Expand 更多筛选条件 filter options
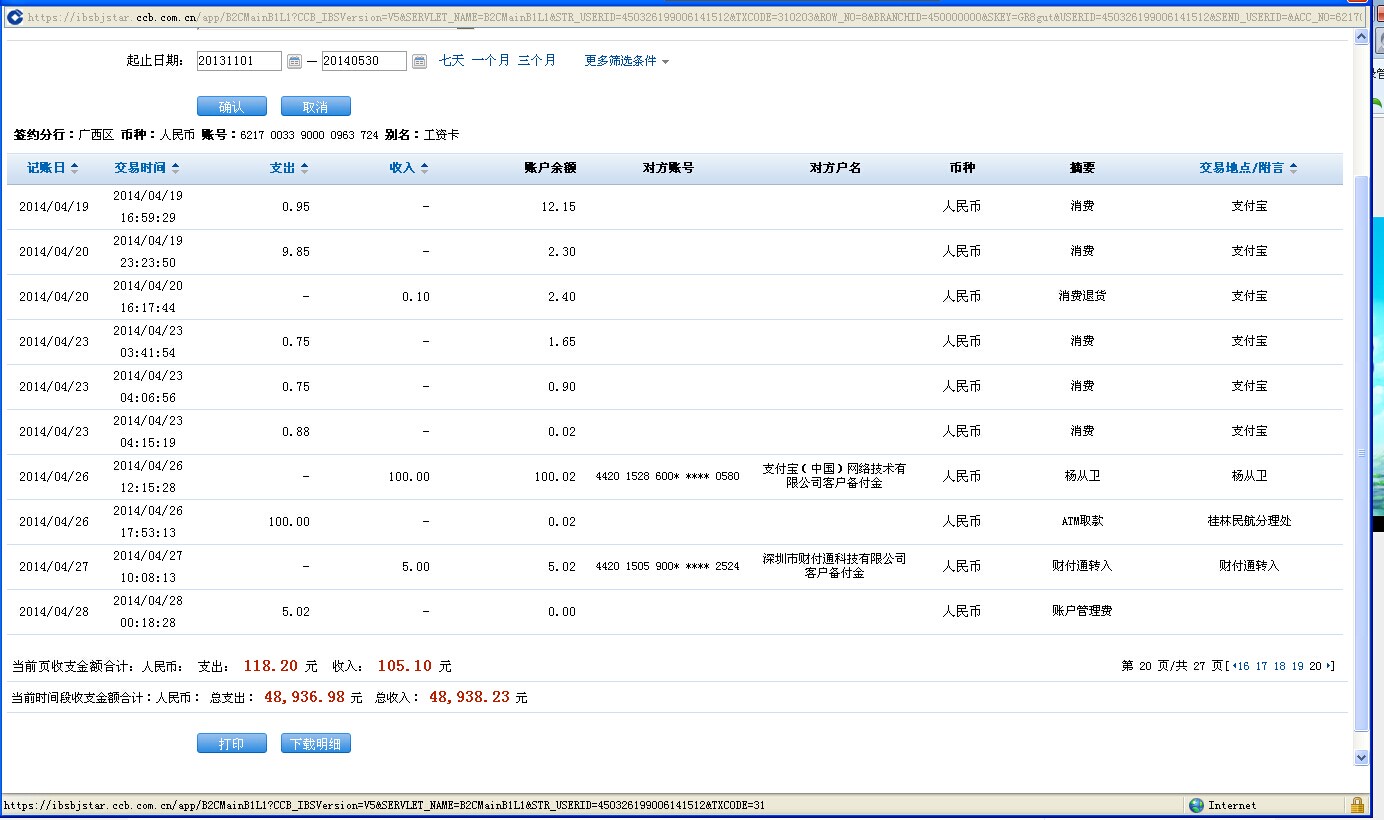This screenshot has width=1384, height=820. 626,61
